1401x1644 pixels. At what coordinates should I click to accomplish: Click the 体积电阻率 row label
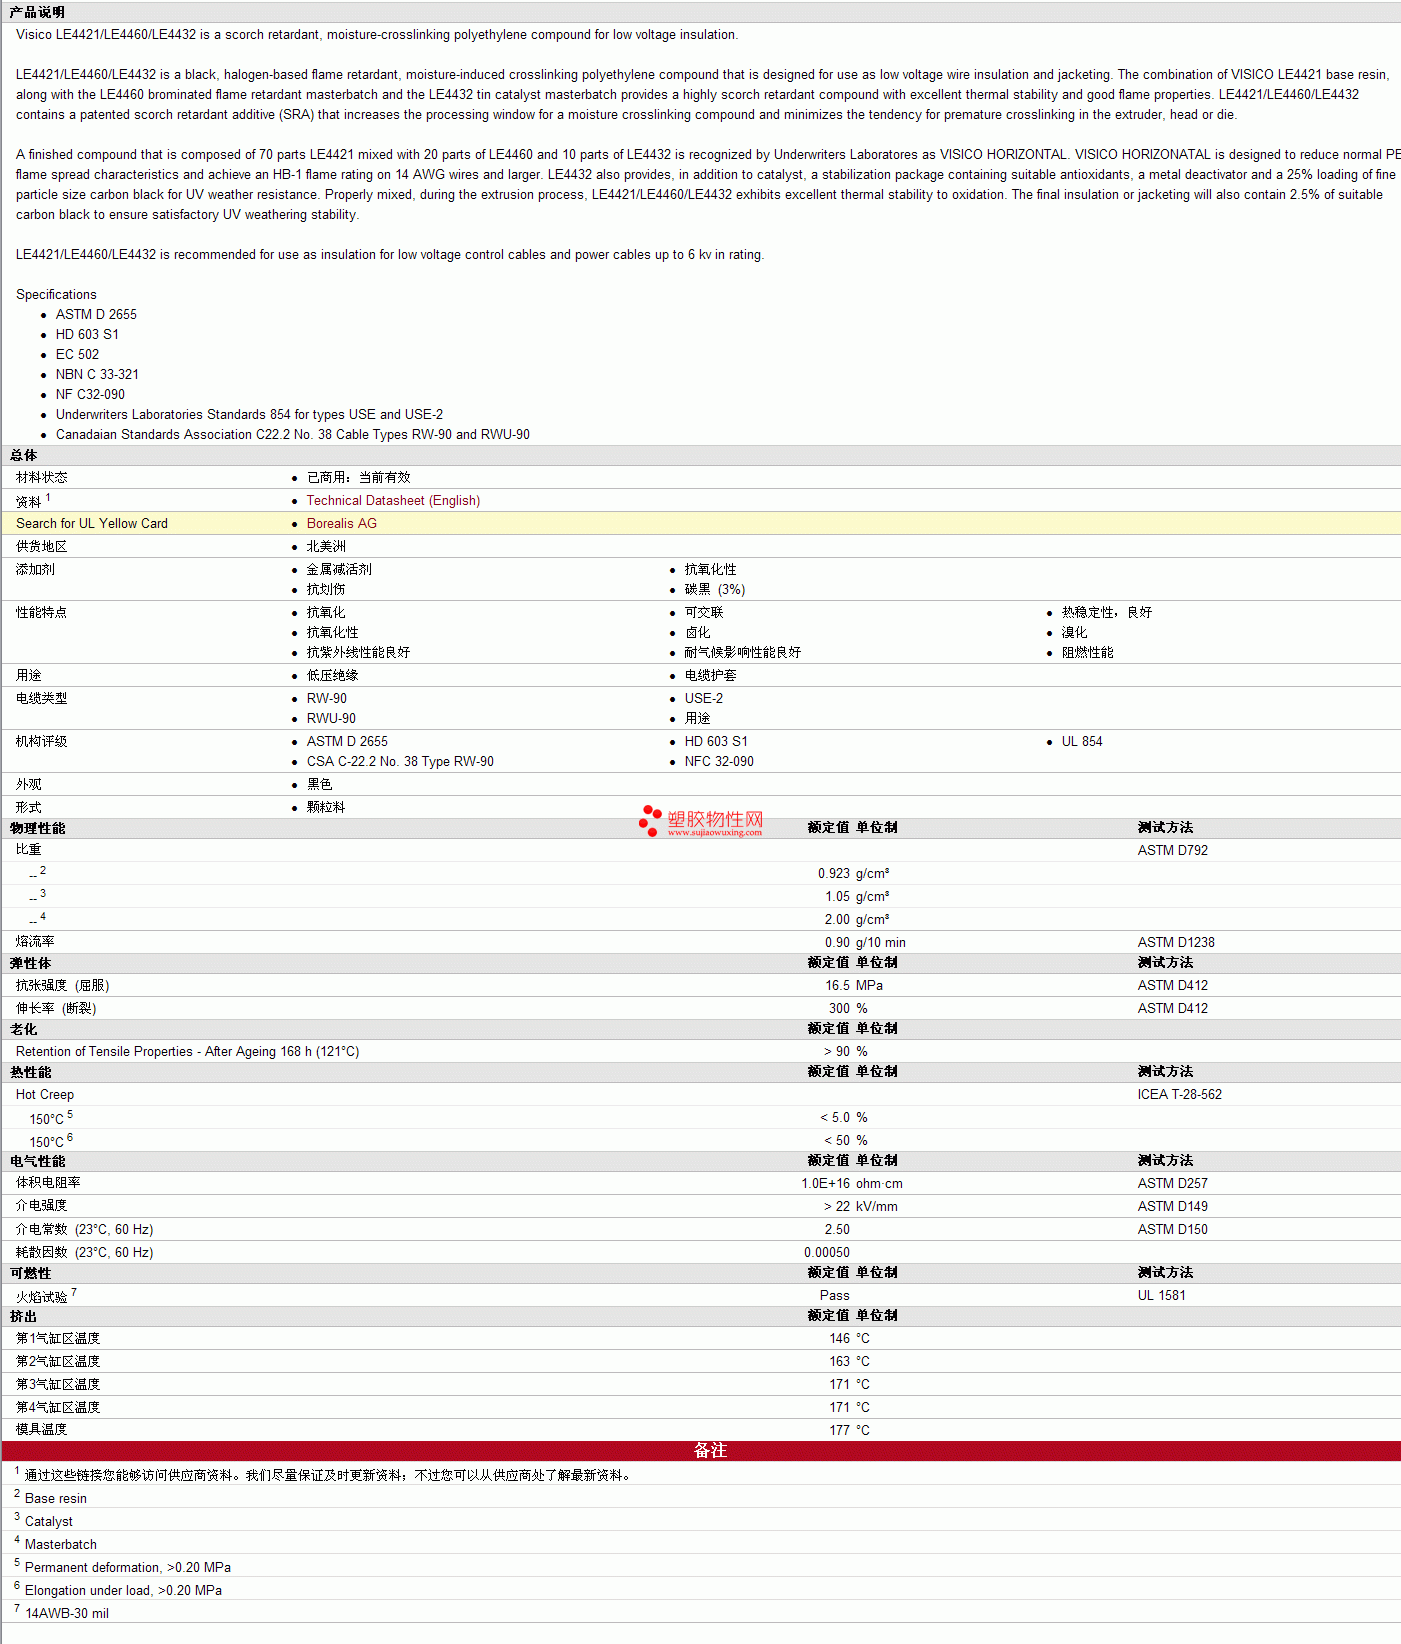click(x=48, y=1183)
